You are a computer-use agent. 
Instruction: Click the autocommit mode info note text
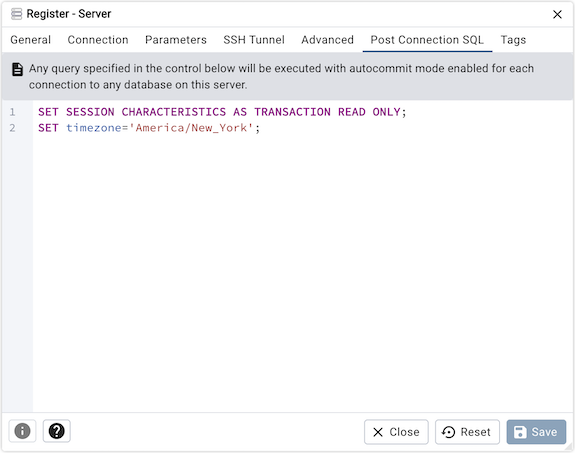tap(281, 76)
